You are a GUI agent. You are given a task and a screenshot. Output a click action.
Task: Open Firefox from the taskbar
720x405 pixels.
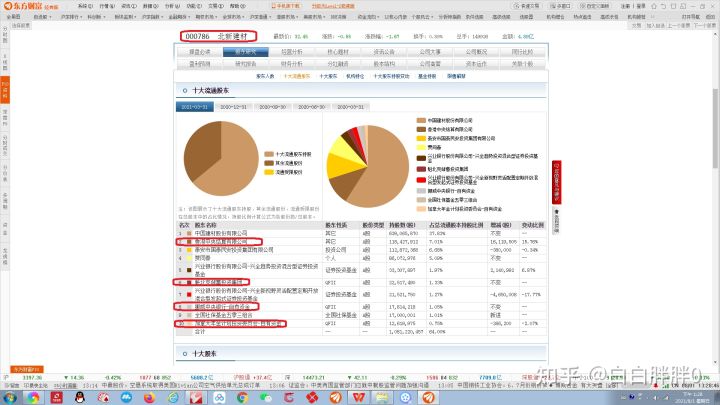tap(149, 397)
